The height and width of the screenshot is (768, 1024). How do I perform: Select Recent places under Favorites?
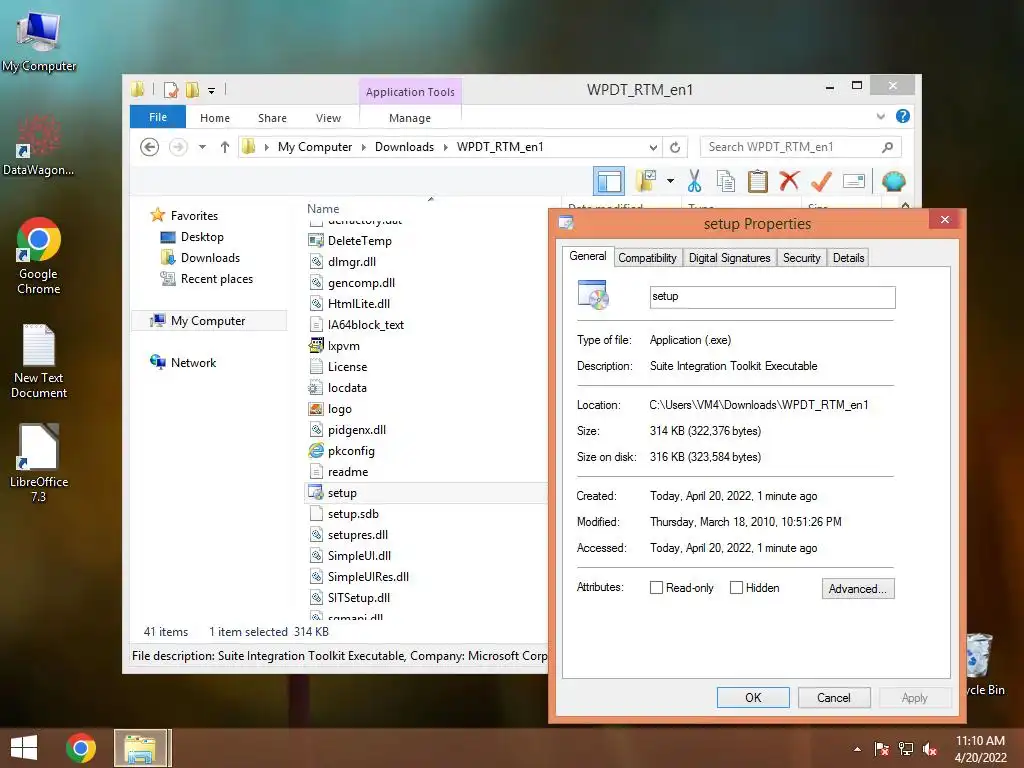click(216, 279)
